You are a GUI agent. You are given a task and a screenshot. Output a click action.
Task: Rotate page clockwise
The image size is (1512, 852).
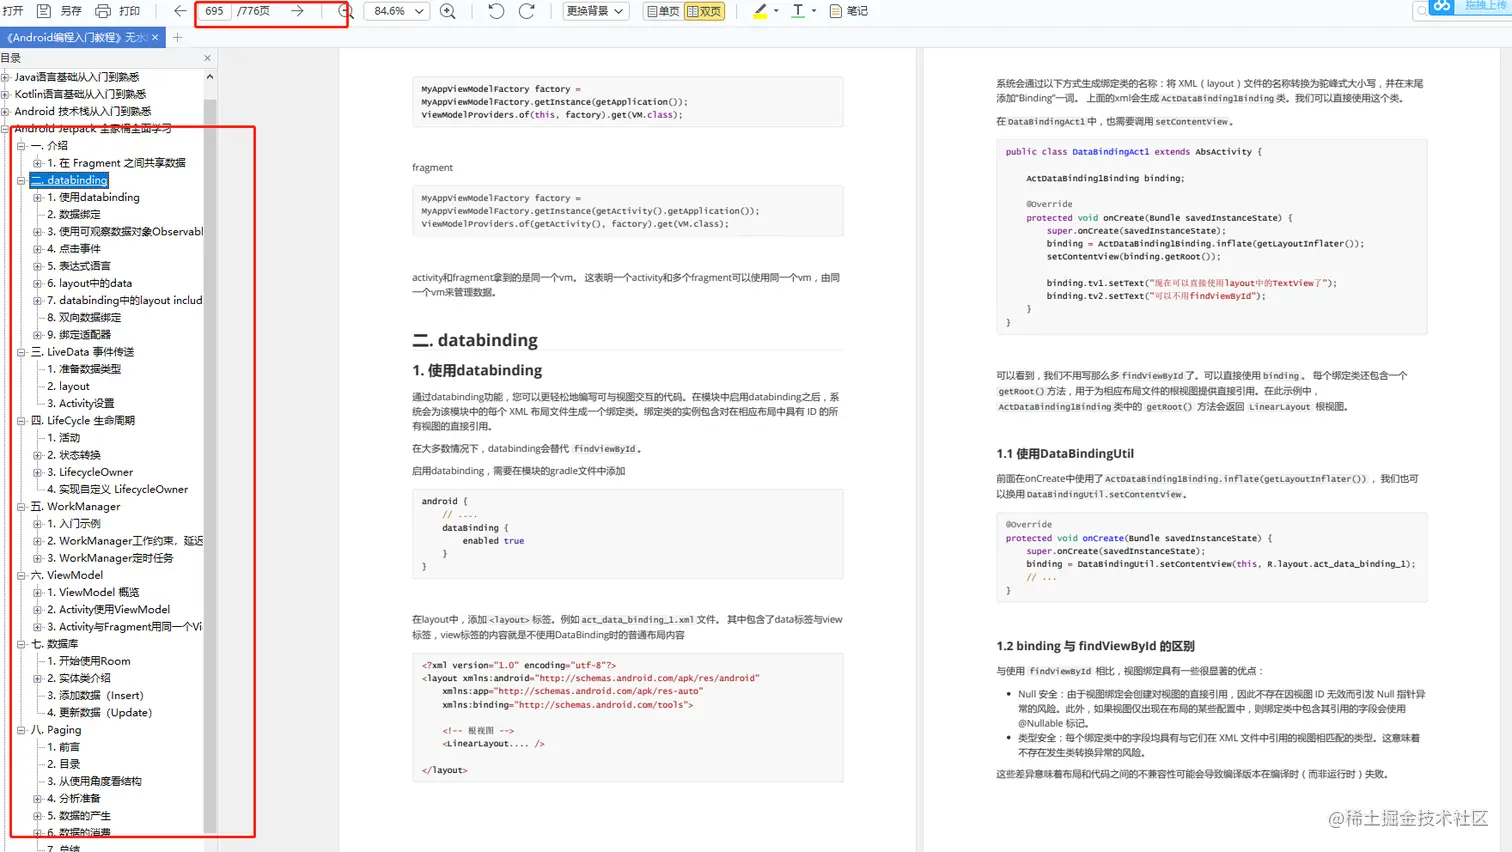point(527,11)
